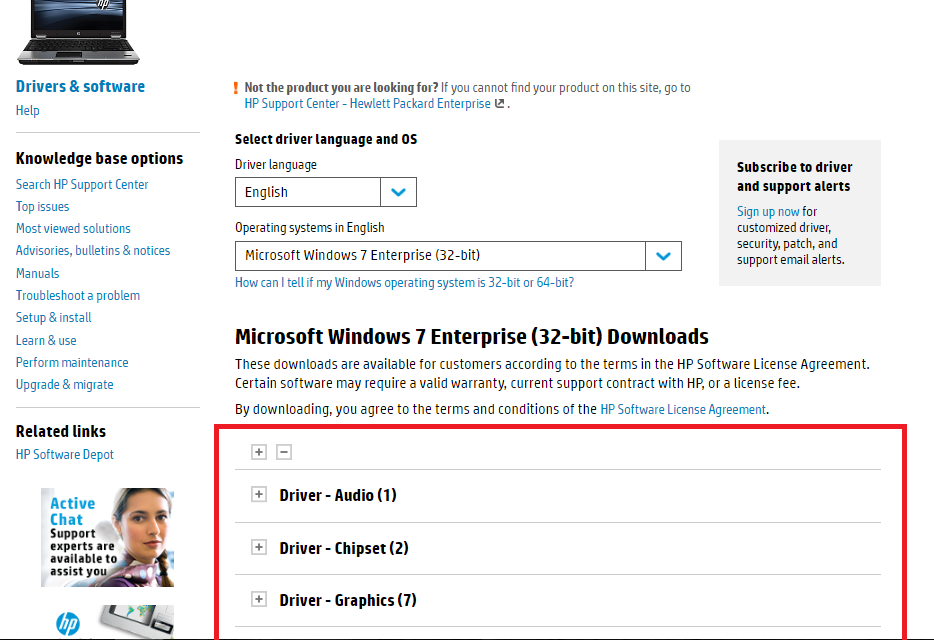Click the Driver - Chipset (2) title text
The height and width of the screenshot is (640, 934).
[344, 548]
